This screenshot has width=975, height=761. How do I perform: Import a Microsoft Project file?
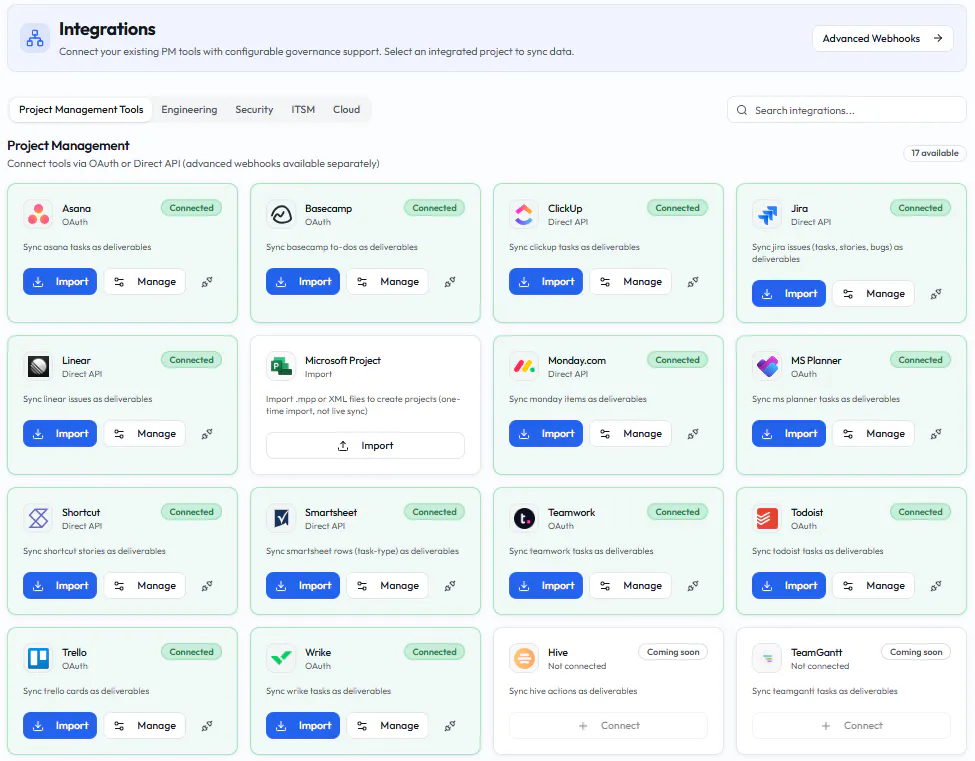coord(365,446)
